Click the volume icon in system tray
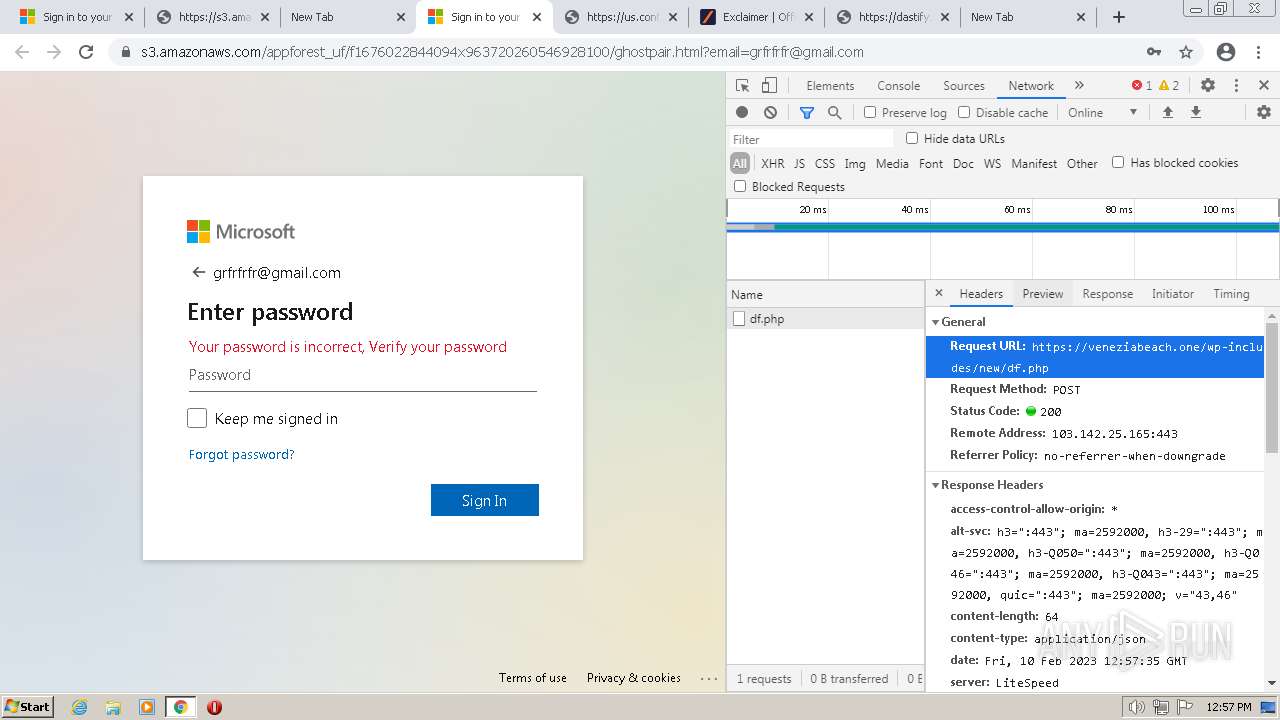The image size is (1280, 720). tap(1136, 707)
